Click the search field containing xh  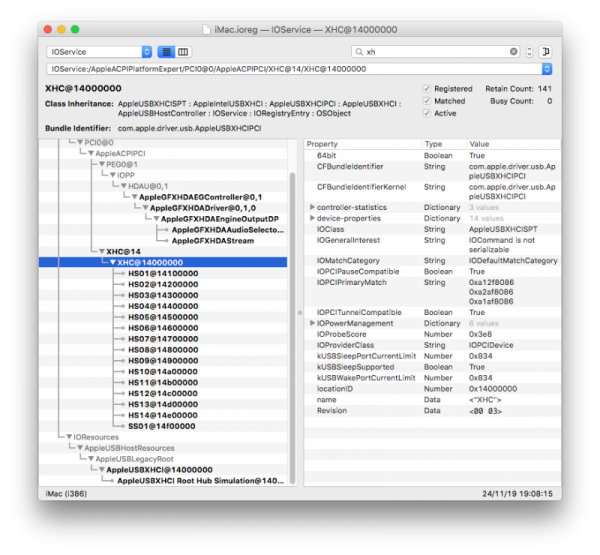point(435,52)
